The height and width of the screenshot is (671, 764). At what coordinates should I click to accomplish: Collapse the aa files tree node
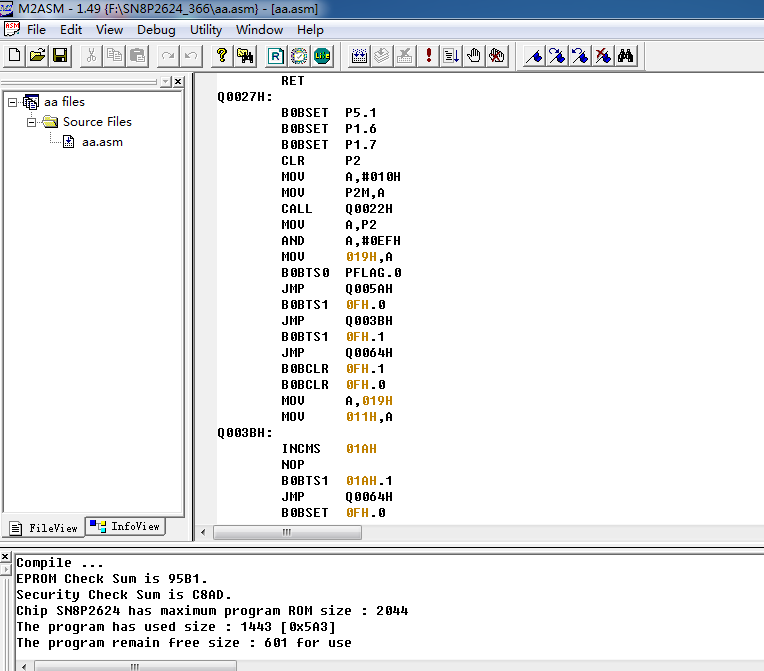[13, 102]
